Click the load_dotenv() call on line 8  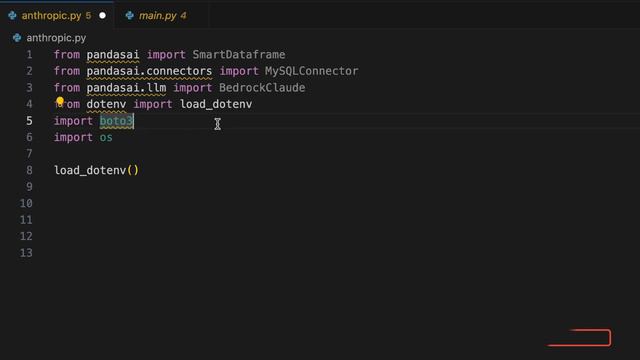click(x=96, y=170)
